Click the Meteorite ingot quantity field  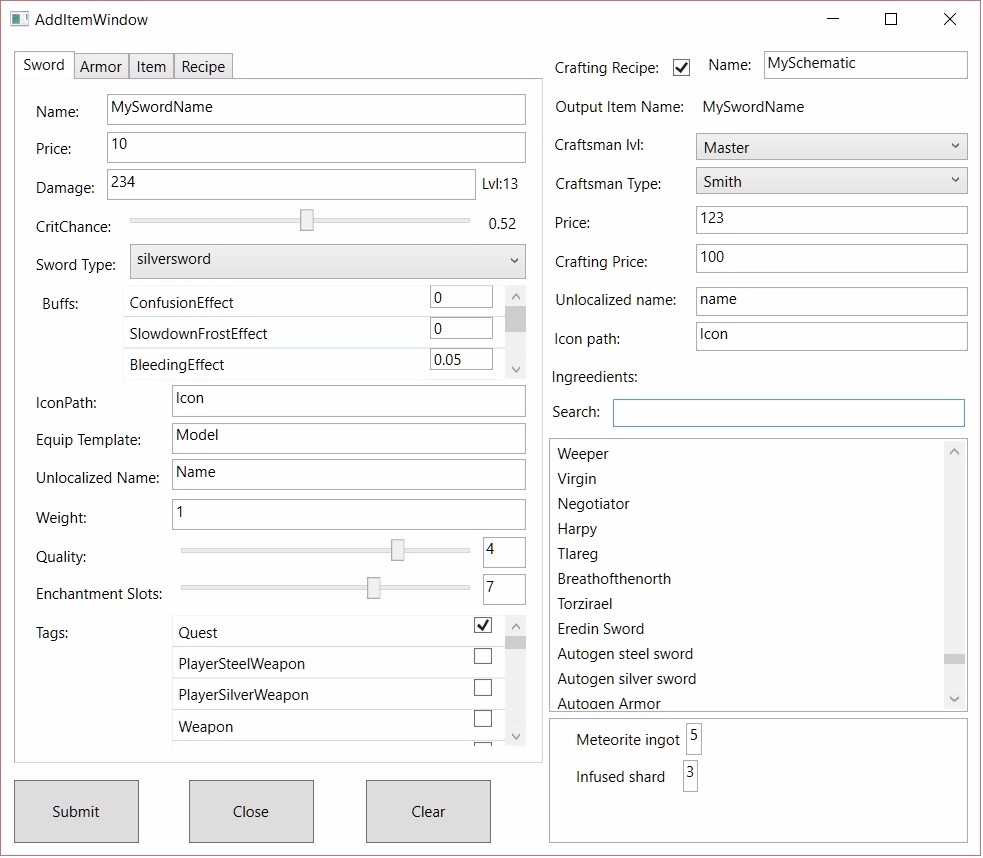click(694, 739)
